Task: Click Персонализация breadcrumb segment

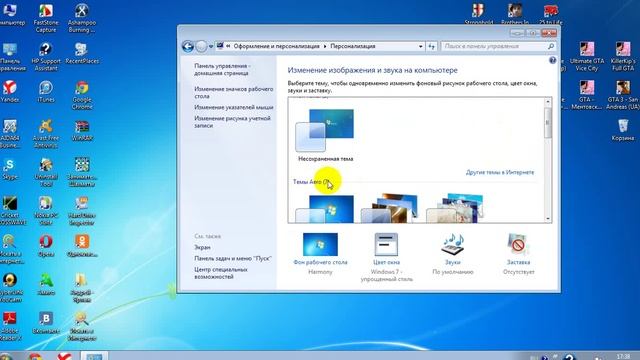Action: [x=353, y=47]
